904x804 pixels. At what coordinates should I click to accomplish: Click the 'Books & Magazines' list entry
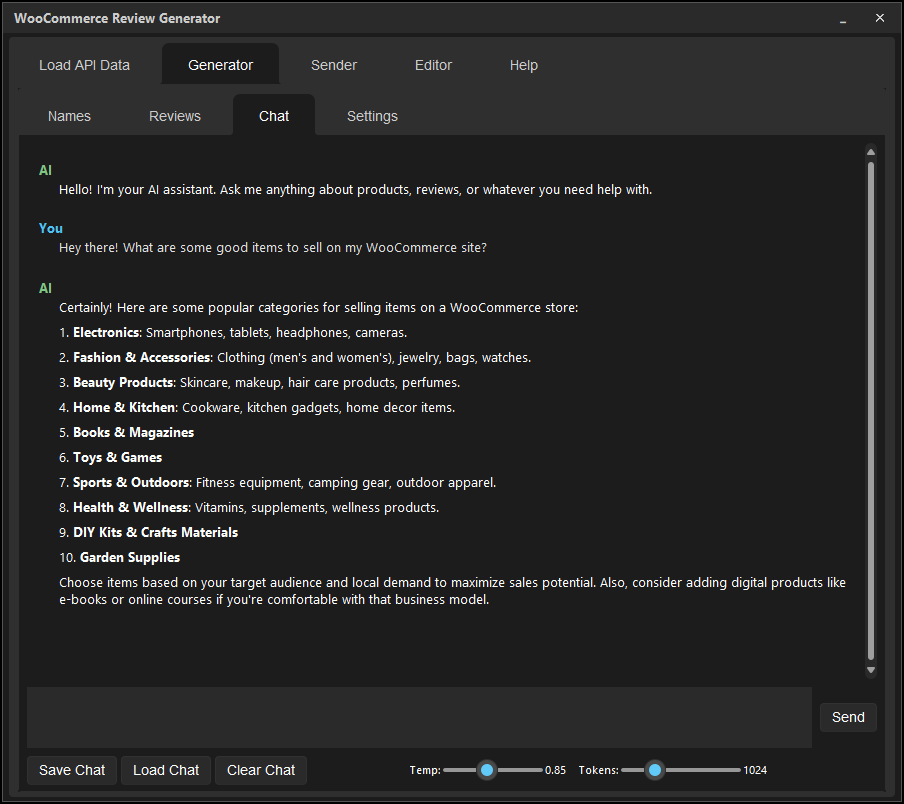pos(126,432)
